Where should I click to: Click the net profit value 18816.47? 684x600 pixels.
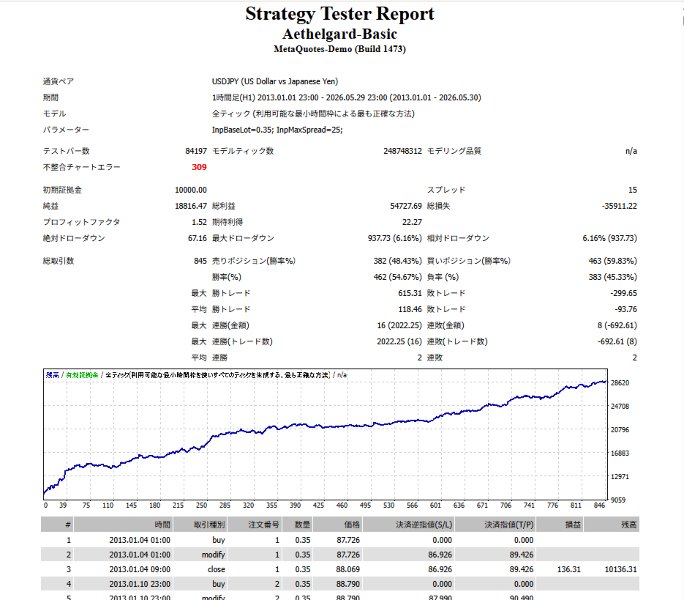point(191,206)
